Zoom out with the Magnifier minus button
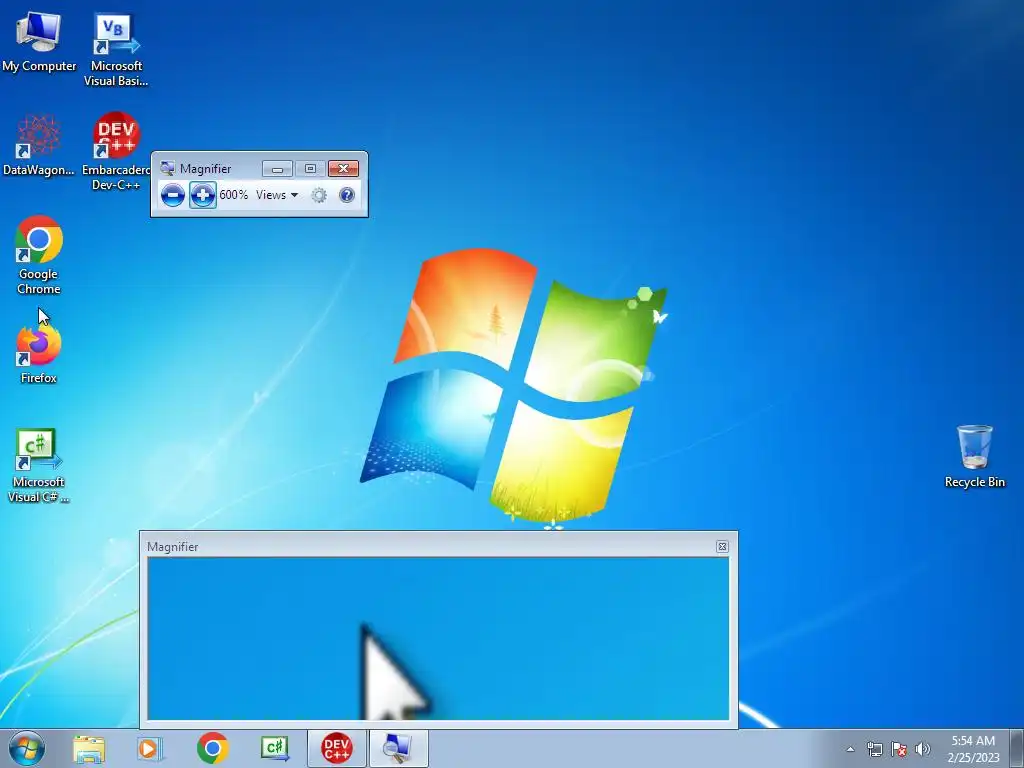The height and width of the screenshot is (768, 1024). coord(172,195)
